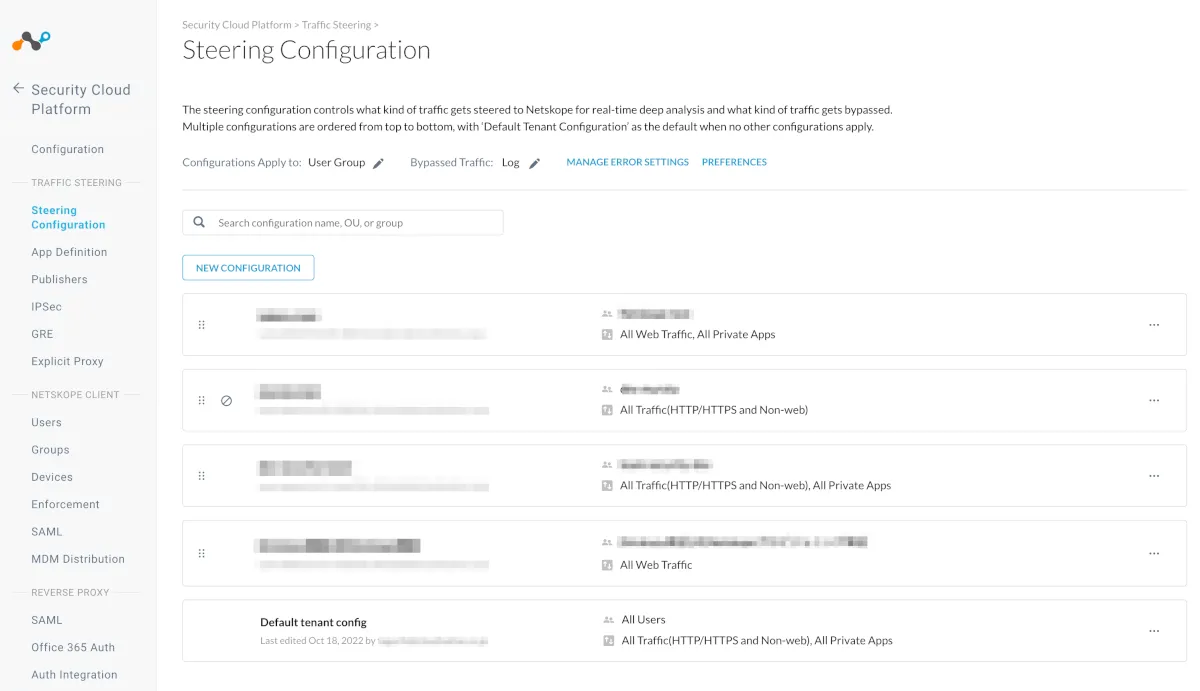
Task: Expand options for the All Web Traffic only configuration
Action: click(1154, 553)
